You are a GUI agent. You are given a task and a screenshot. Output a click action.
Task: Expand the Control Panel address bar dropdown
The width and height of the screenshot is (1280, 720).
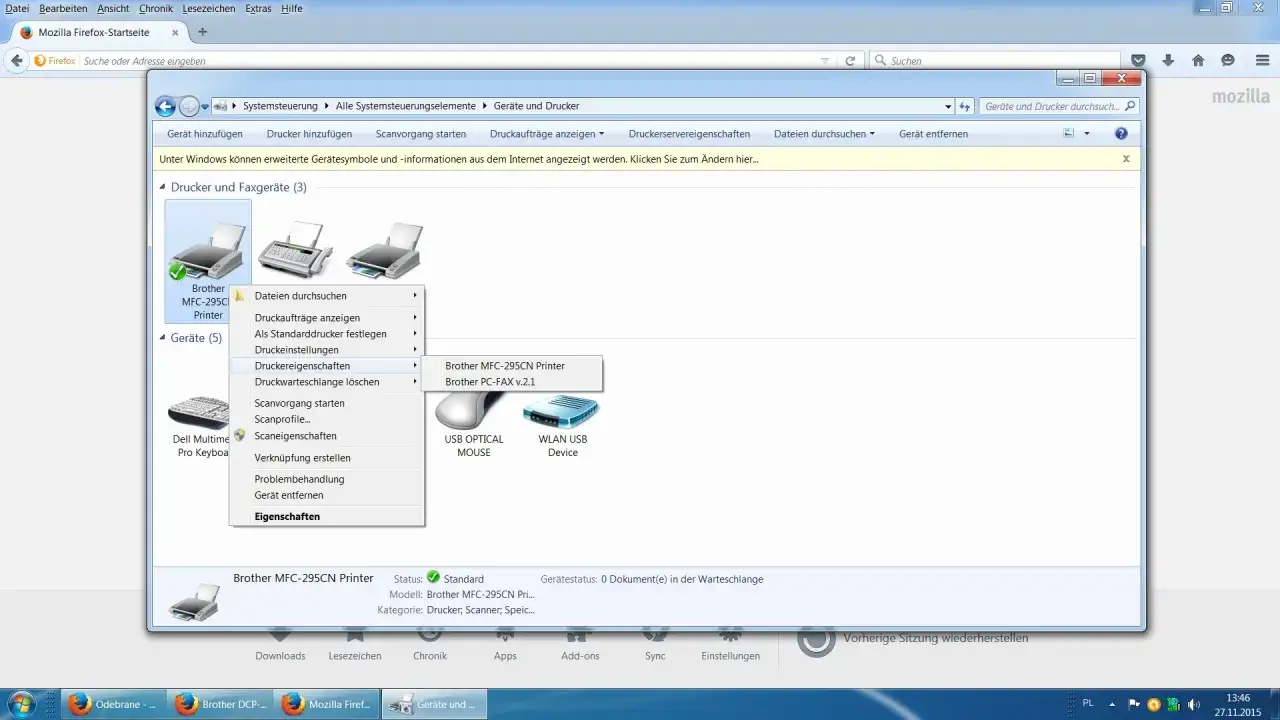pos(948,106)
